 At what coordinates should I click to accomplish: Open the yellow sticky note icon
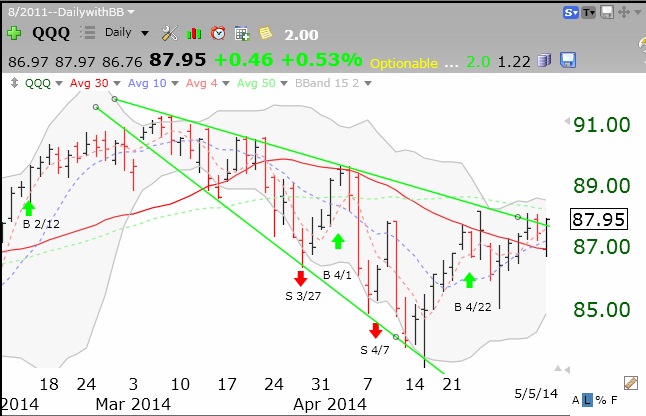pos(266,33)
